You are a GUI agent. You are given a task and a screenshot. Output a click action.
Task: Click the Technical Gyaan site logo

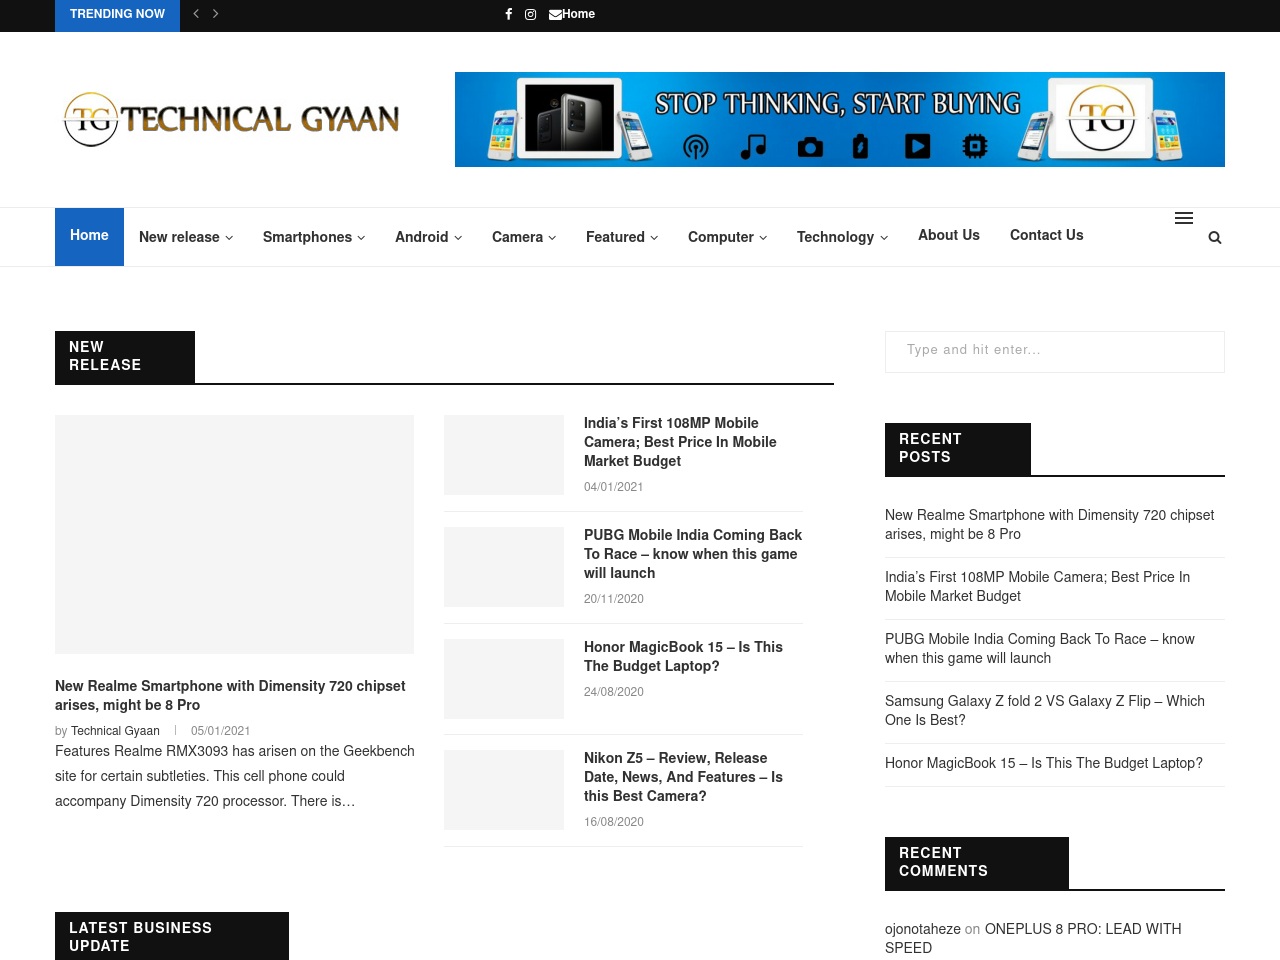pos(232,119)
